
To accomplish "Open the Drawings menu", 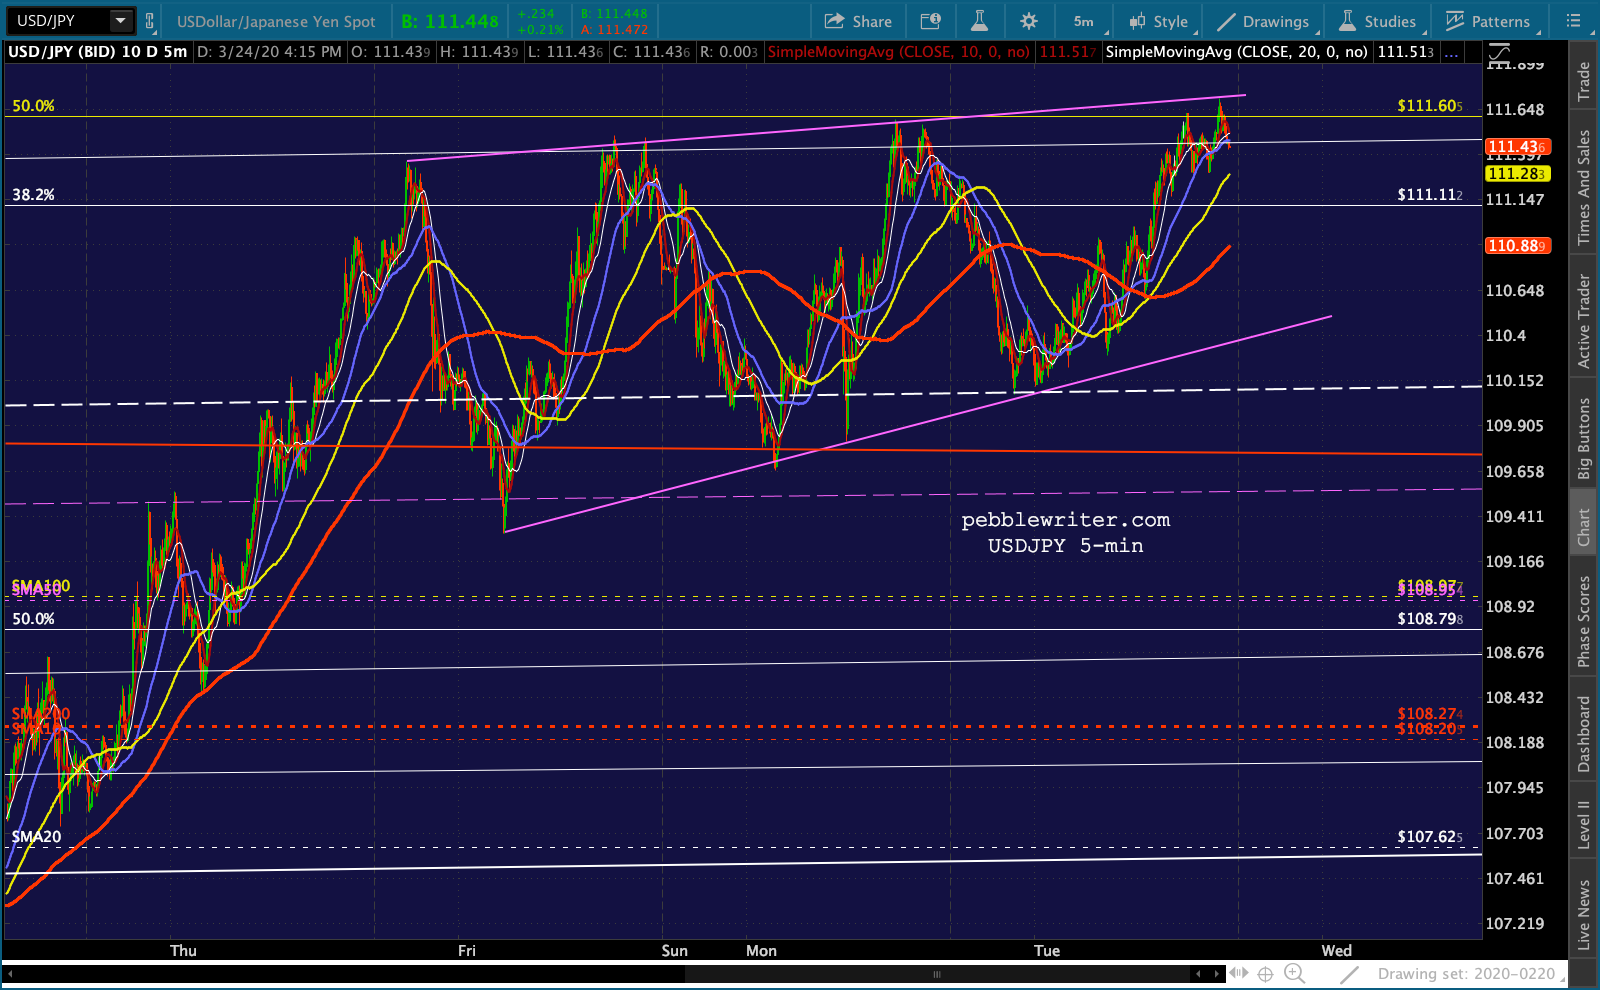I will click(1263, 21).
